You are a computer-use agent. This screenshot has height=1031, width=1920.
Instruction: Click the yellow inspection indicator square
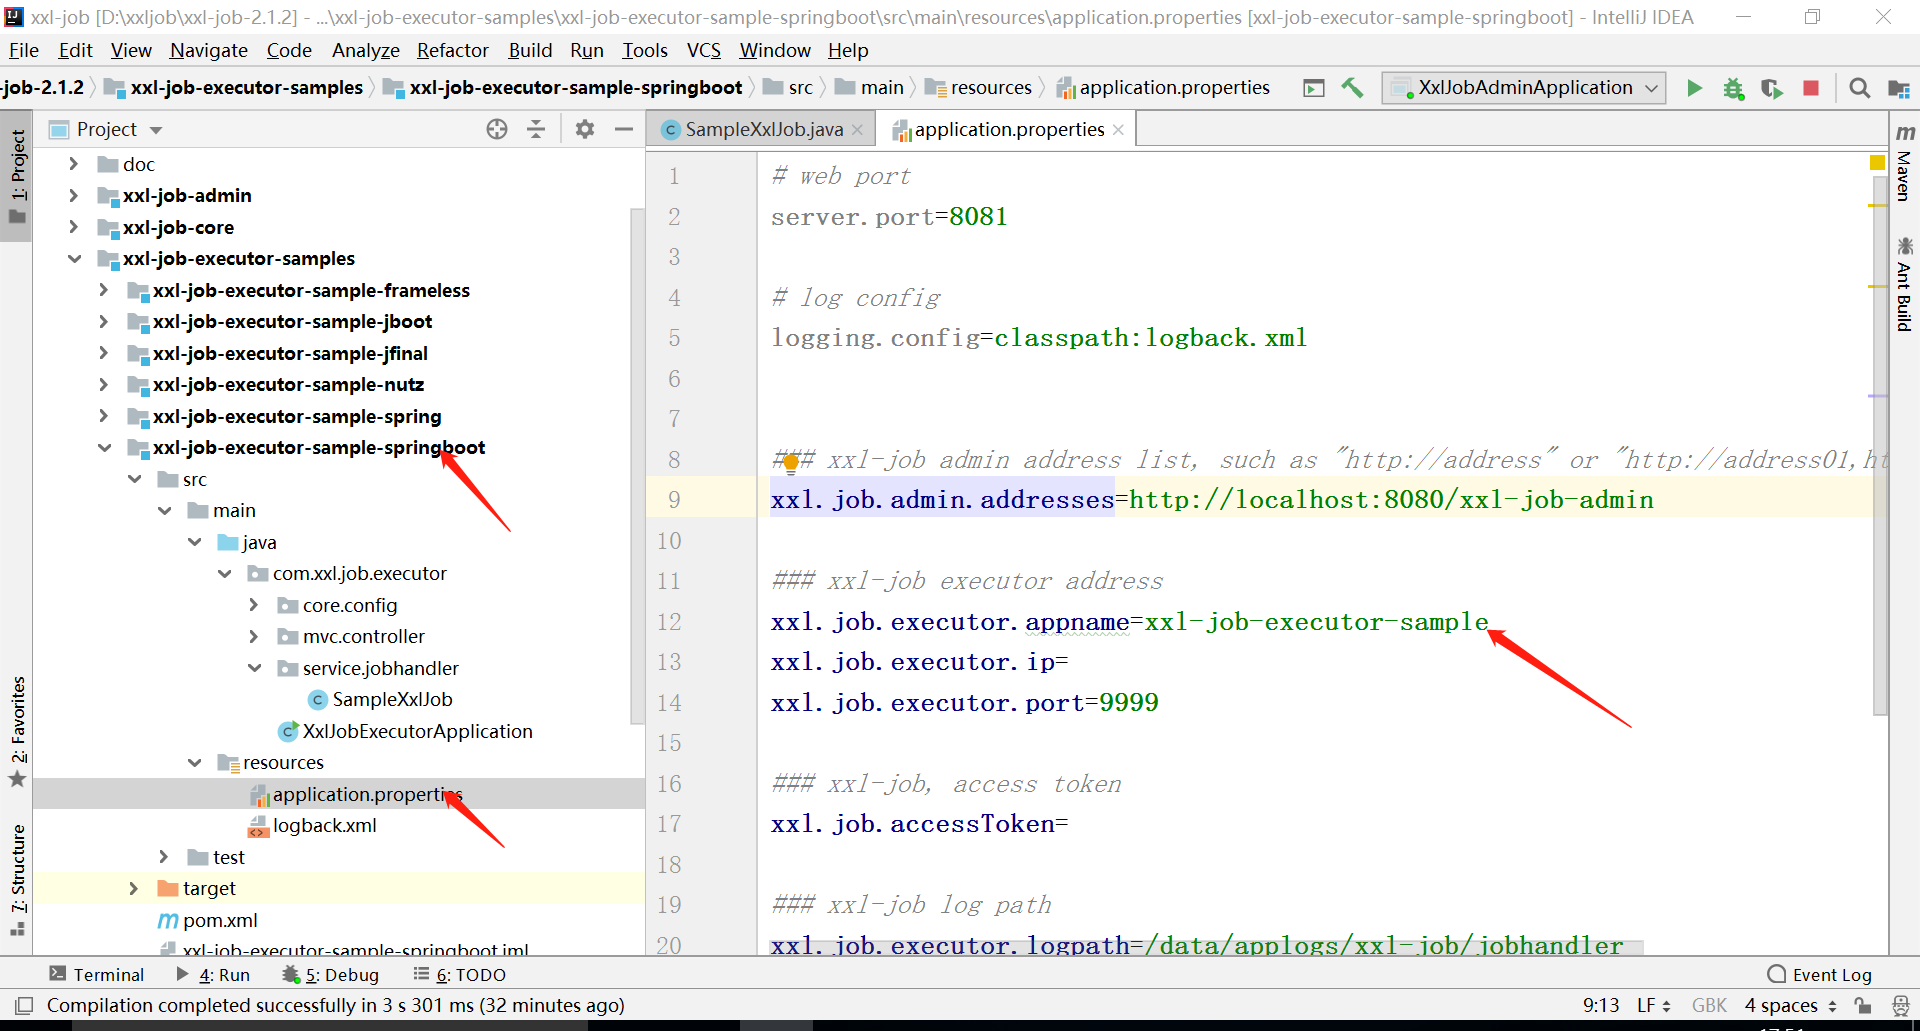click(x=1877, y=162)
